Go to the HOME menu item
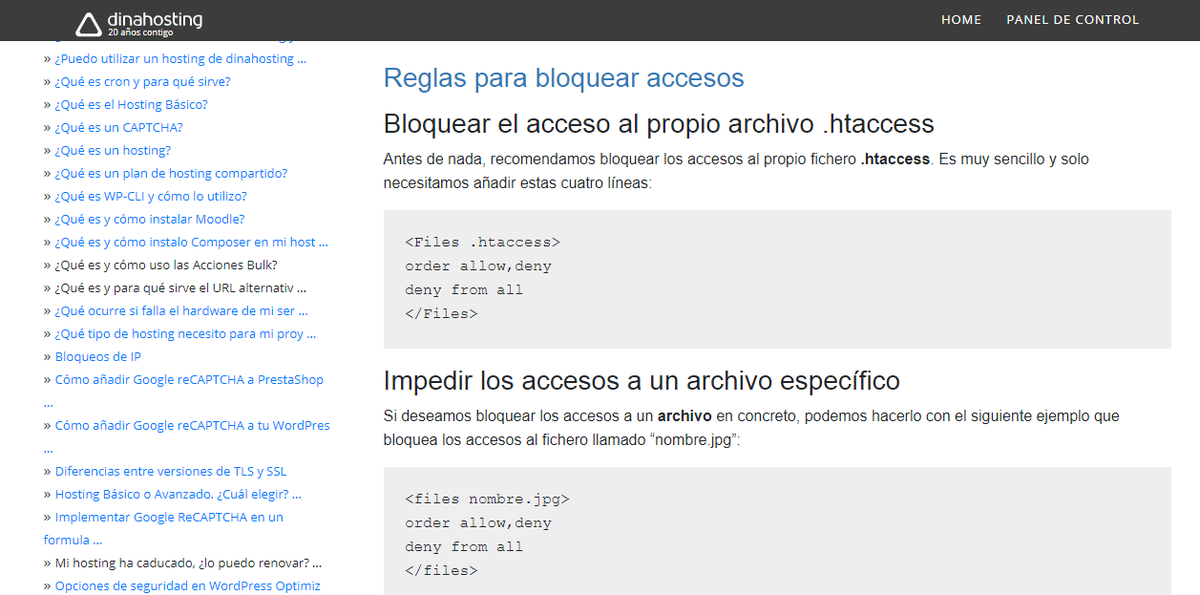 pos(961,20)
